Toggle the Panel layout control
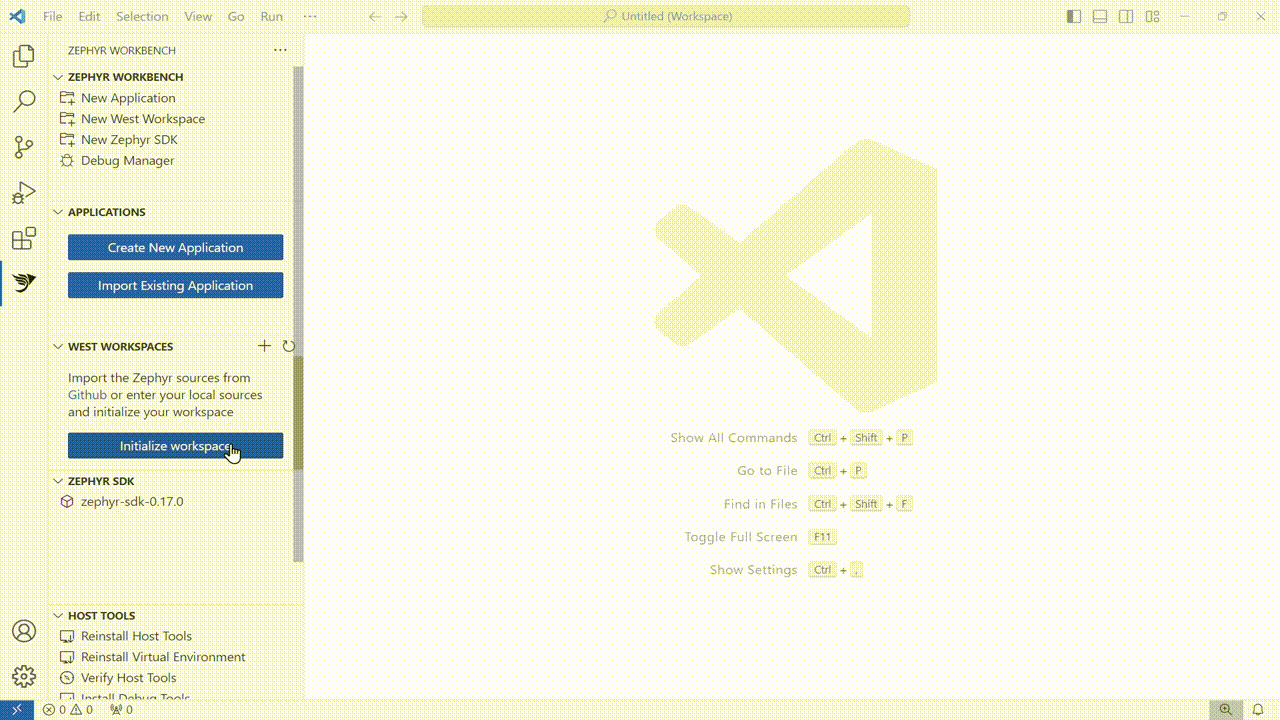The height and width of the screenshot is (720, 1280). pos(1099,16)
